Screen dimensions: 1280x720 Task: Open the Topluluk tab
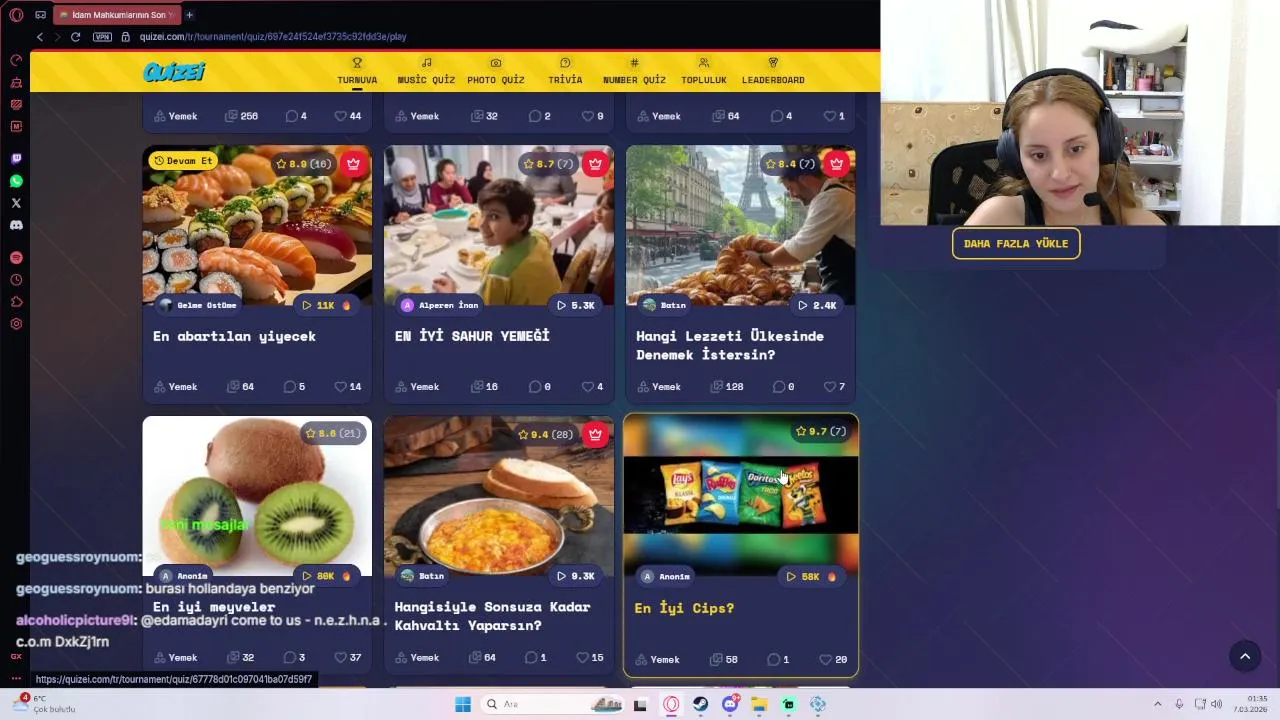(x=704, y=71)
